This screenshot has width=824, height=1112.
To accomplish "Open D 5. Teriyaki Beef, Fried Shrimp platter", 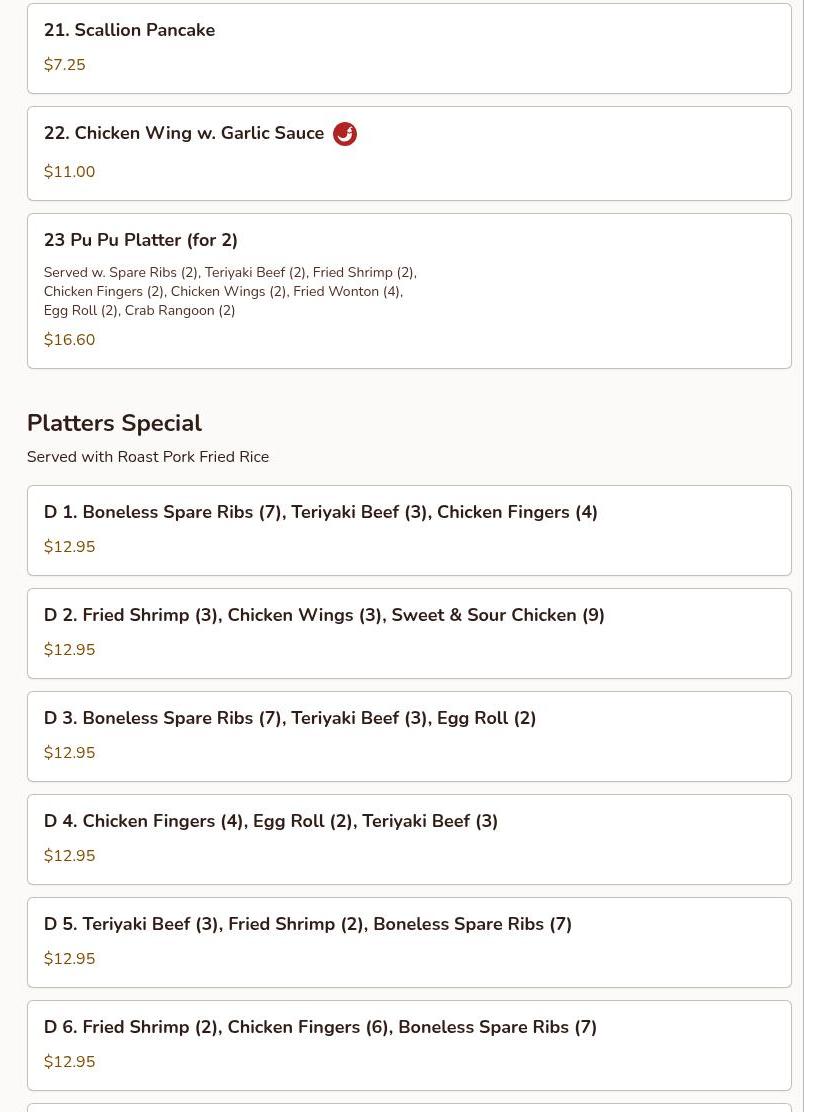I will [308, 924].
